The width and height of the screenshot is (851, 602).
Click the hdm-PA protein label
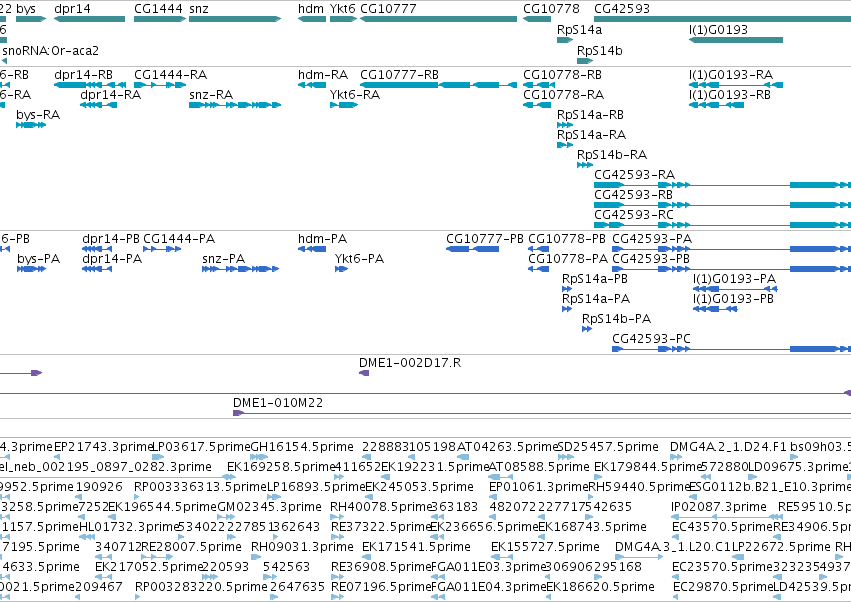322,238
